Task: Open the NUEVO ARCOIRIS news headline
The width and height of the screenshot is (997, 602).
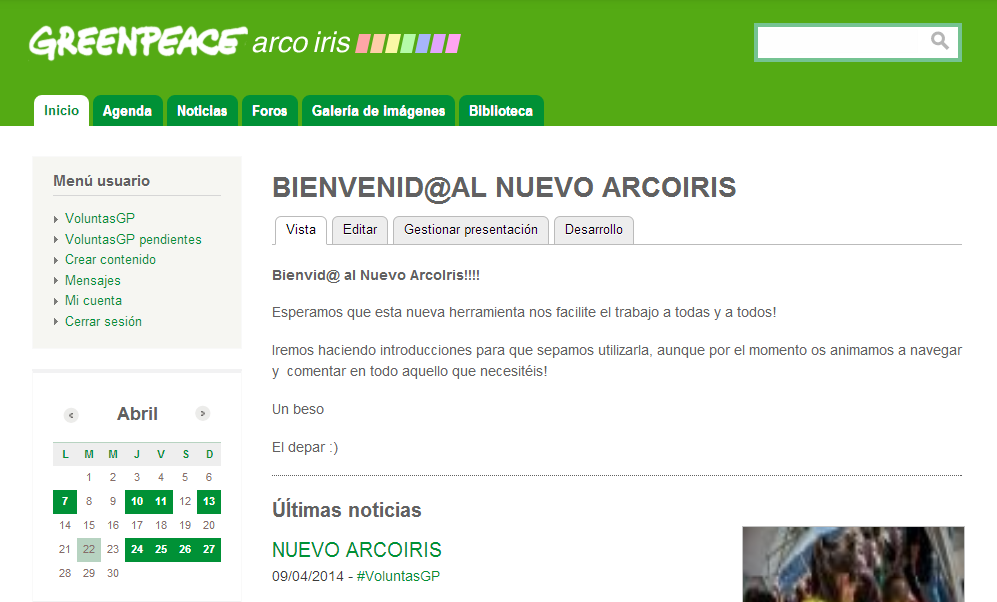Action: point(357,549)
